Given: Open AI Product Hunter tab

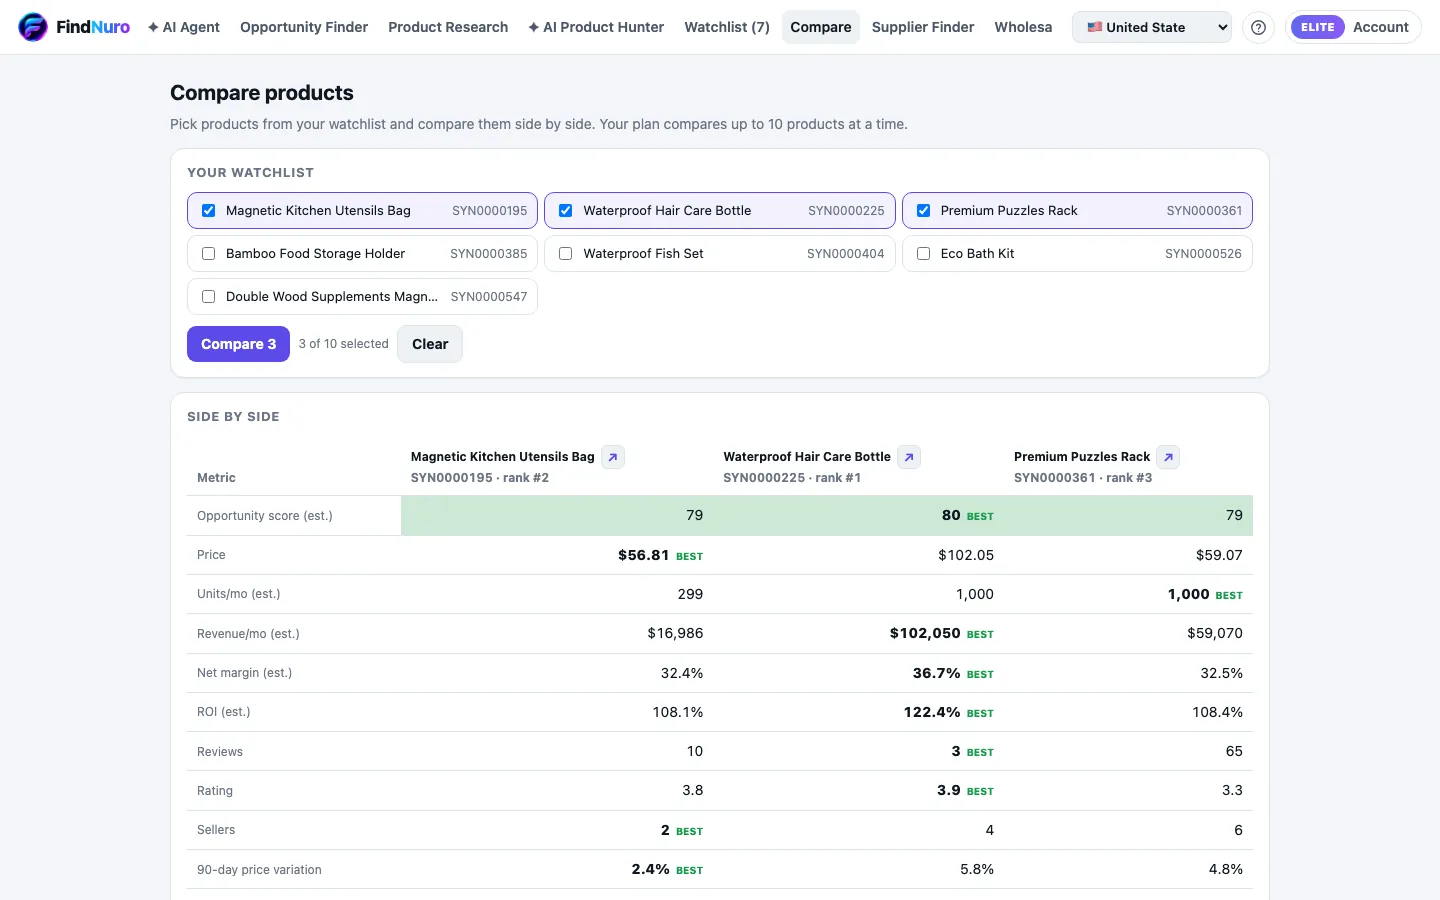Looking at the screenshot, I should (596, 27).
